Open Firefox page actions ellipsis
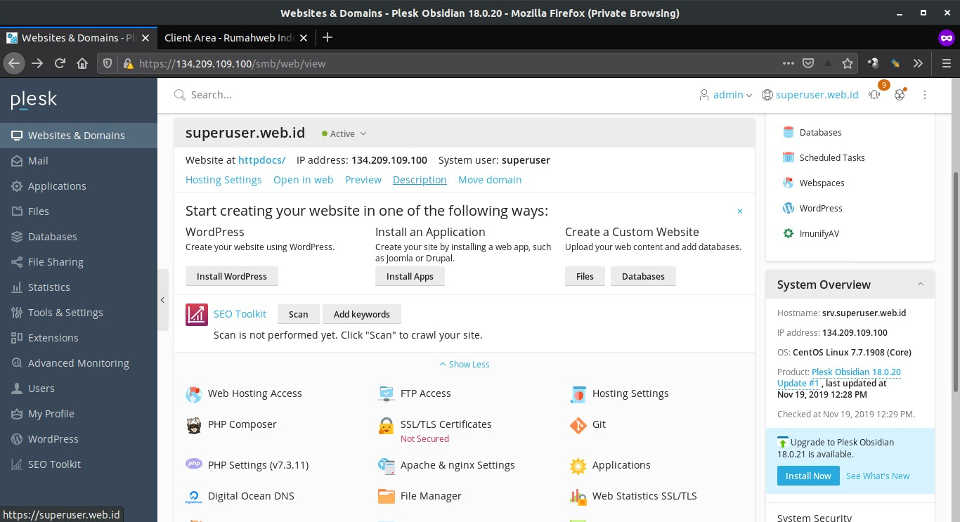 (788, 63)
